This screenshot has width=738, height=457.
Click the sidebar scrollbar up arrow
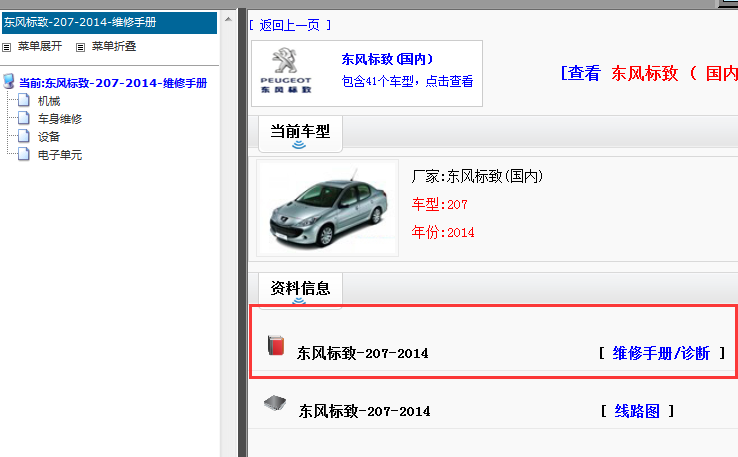[x=228, y=19]
